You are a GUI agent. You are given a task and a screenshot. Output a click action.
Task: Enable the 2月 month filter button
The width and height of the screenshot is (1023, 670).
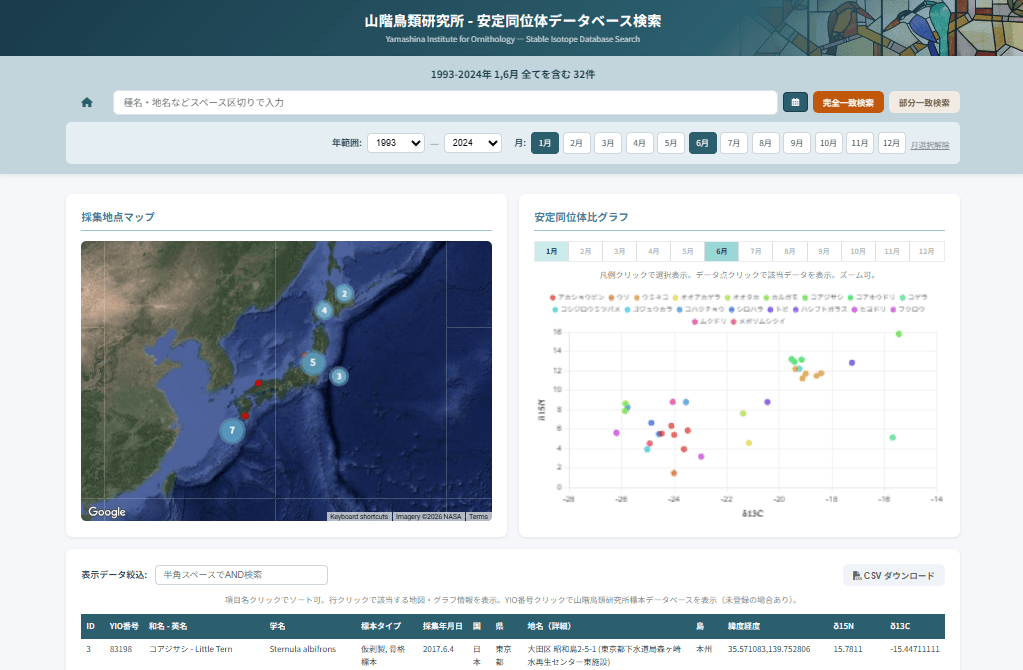tap(576, 143)
